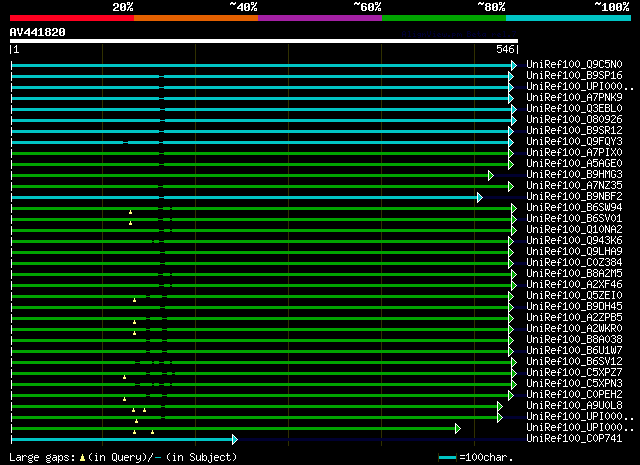Click the arrowhead ending the UniRef100_Q9C5N0 alignment
This screenshot has width=640, height=465.
pos(514,65)
